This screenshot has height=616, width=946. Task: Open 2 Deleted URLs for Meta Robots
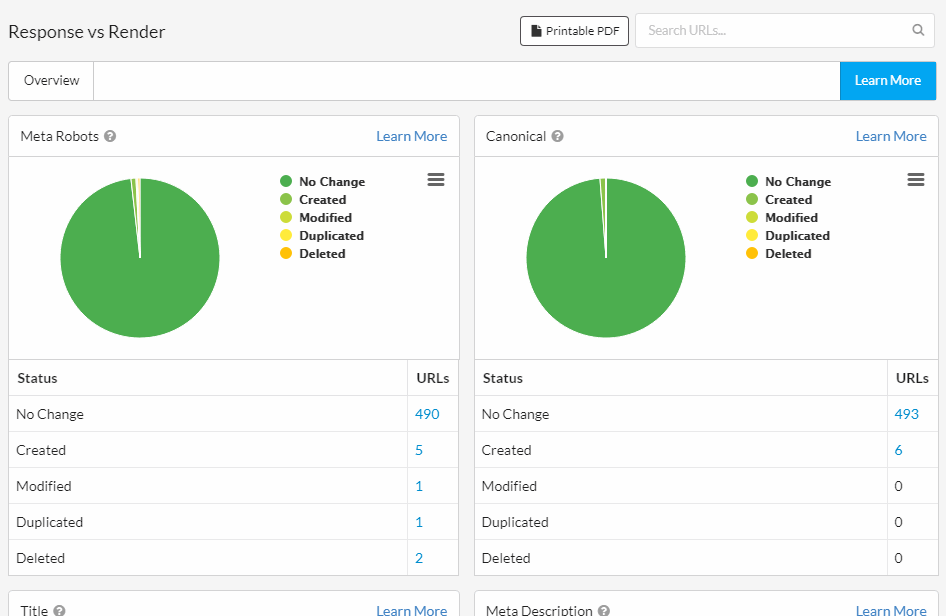click(x=419, y=559)
